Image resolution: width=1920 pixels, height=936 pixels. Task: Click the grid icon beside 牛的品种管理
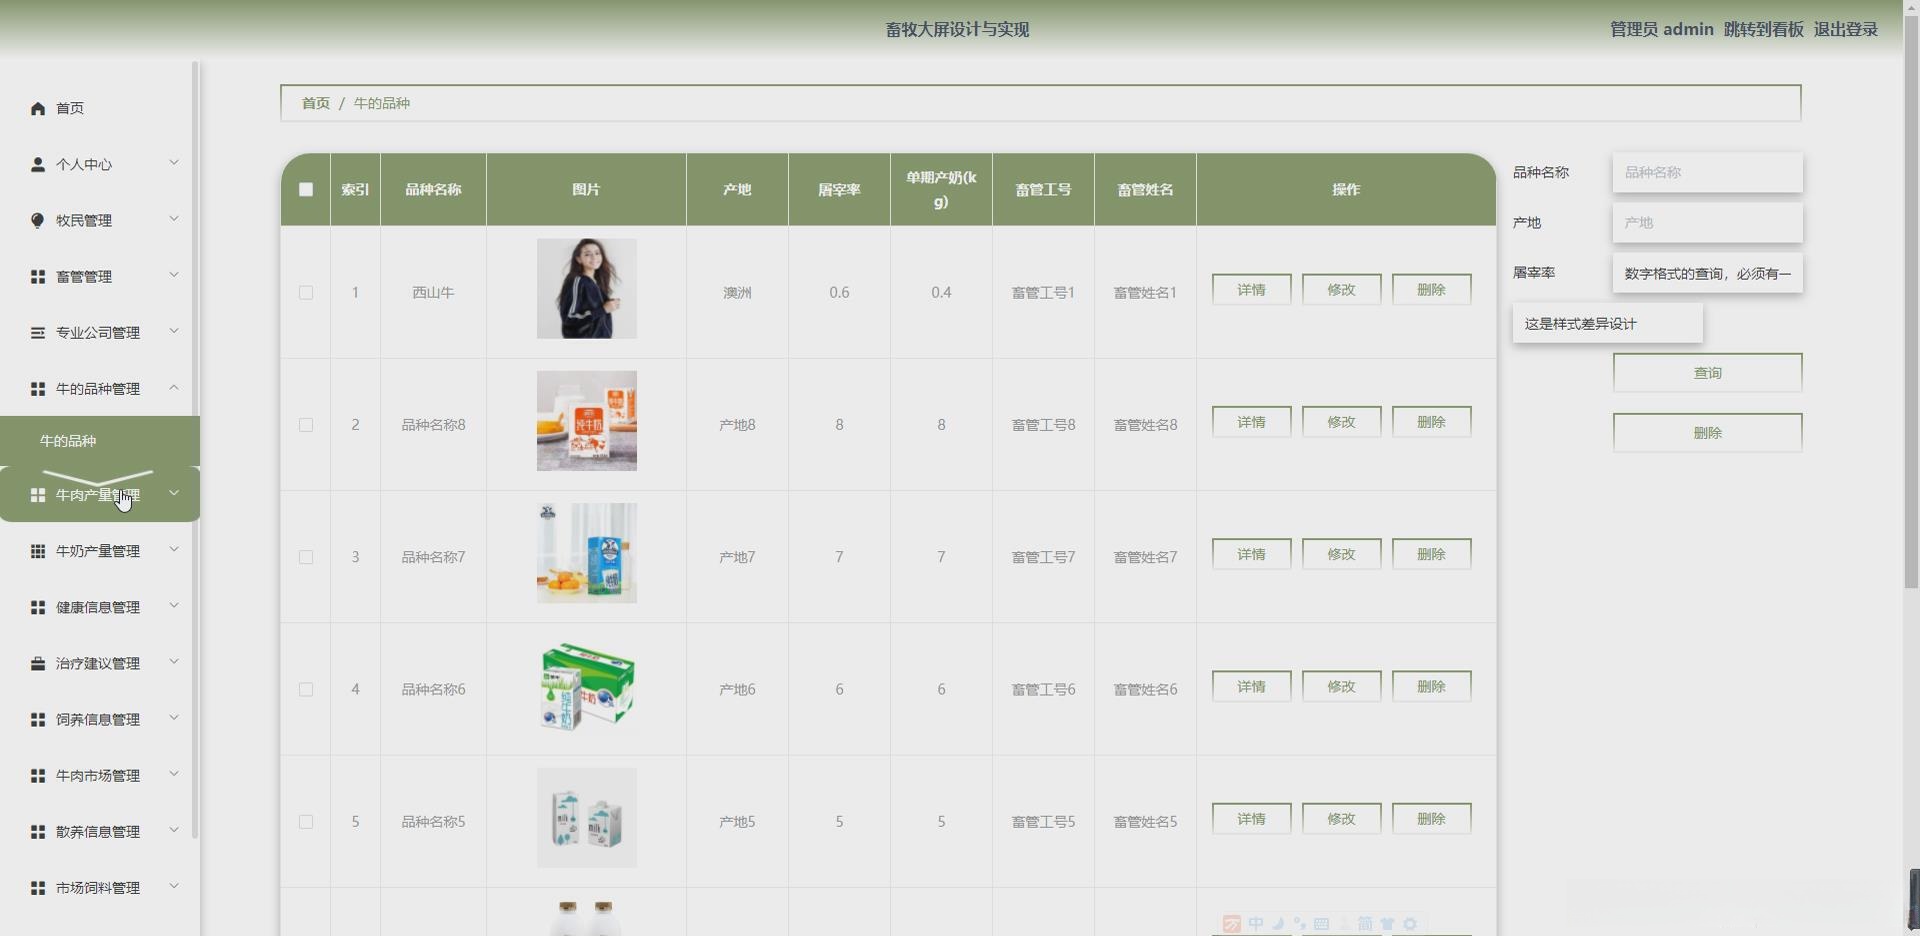[x=38, y=388]
